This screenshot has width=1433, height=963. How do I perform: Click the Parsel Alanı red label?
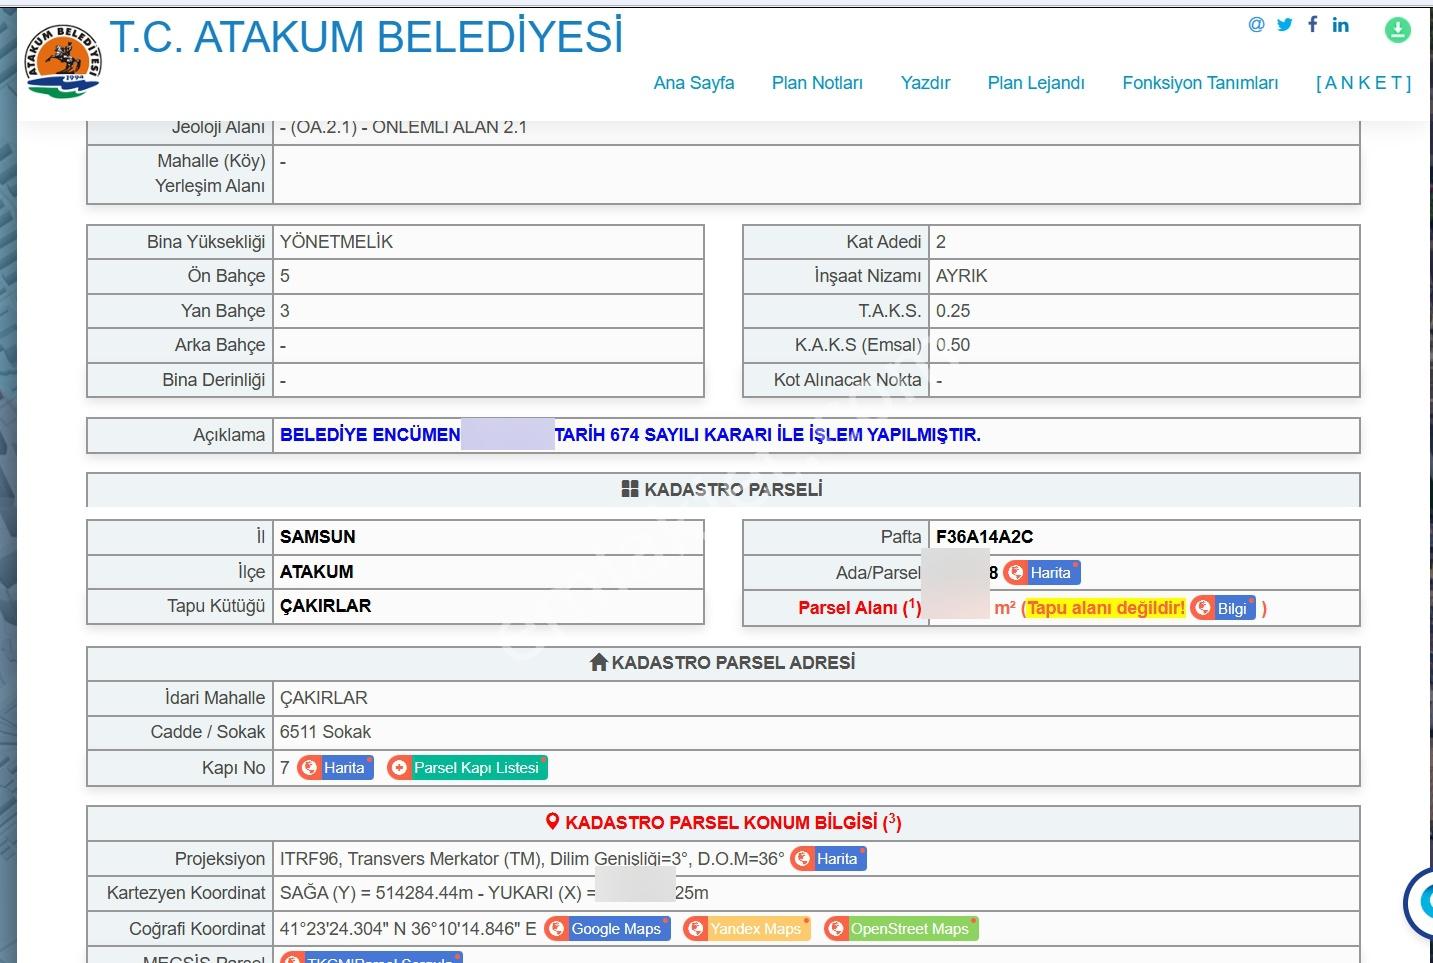[x=859, y=607]
